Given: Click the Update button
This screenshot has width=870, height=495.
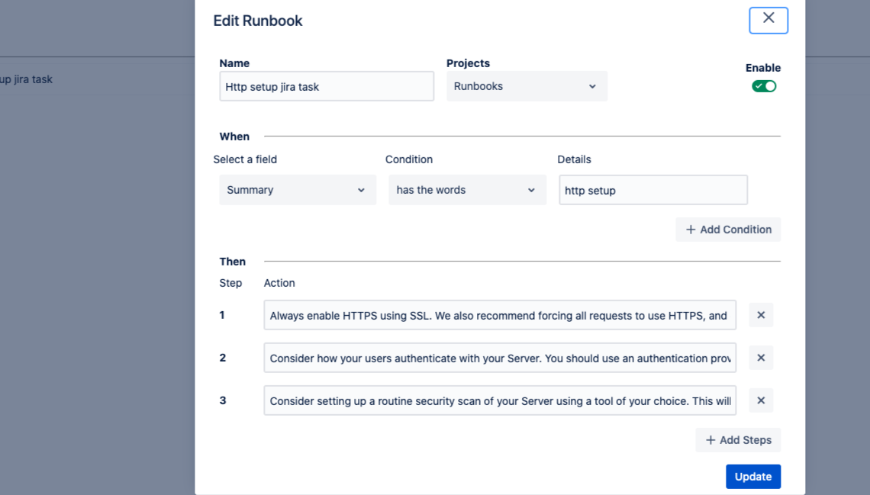Looking at the screenshot, I should (x=753, y=477).
